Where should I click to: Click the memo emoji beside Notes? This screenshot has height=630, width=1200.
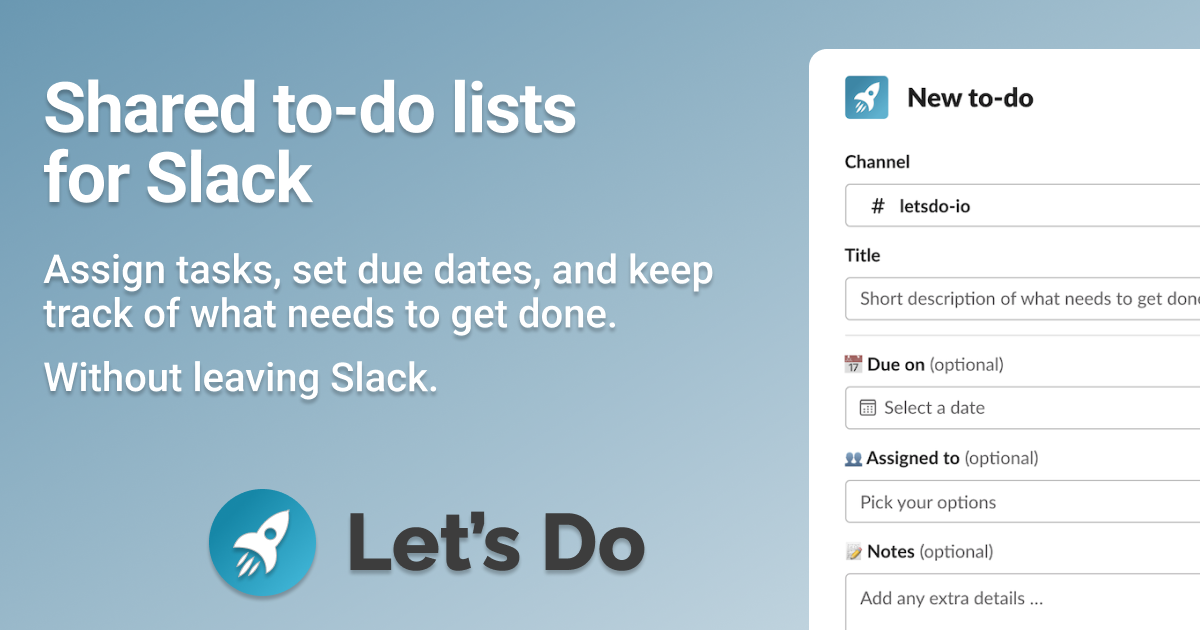coord(853,552)
